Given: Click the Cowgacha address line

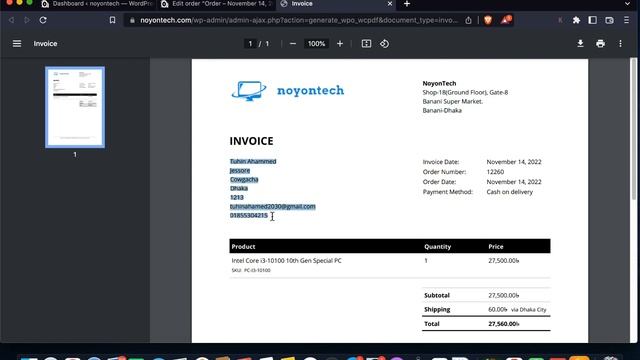Looking at the screenshot, I should pyautogui.click(x=244, y=179).
